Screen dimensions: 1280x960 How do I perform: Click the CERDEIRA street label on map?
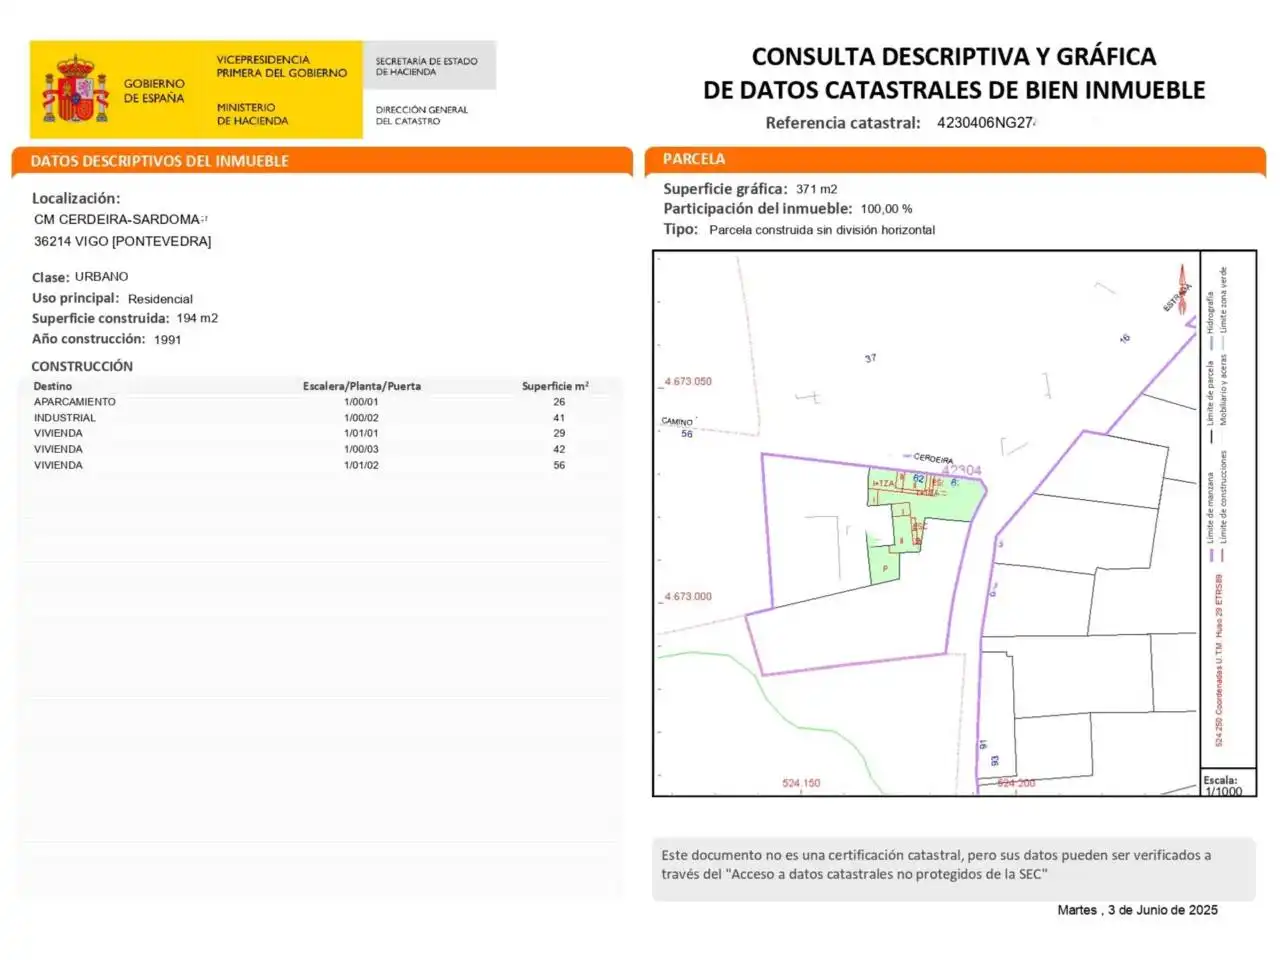pos(933,458)
